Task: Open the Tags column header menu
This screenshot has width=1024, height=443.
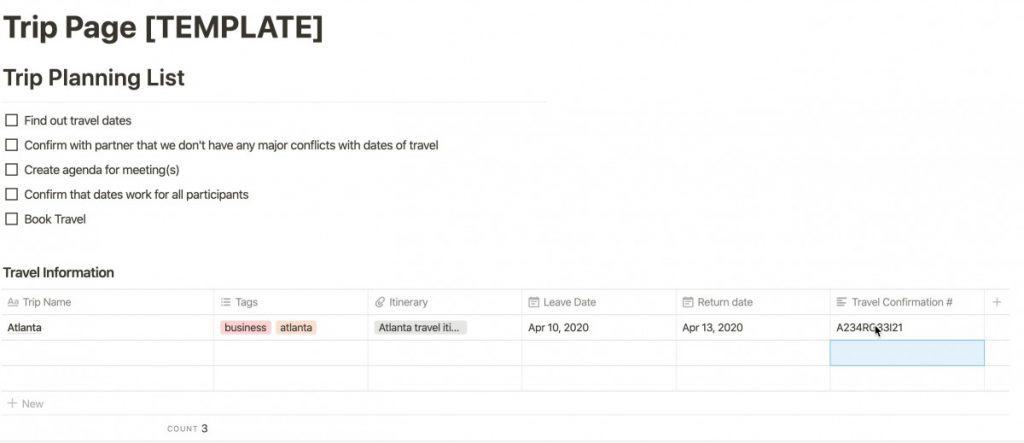Action: [291, 303]
